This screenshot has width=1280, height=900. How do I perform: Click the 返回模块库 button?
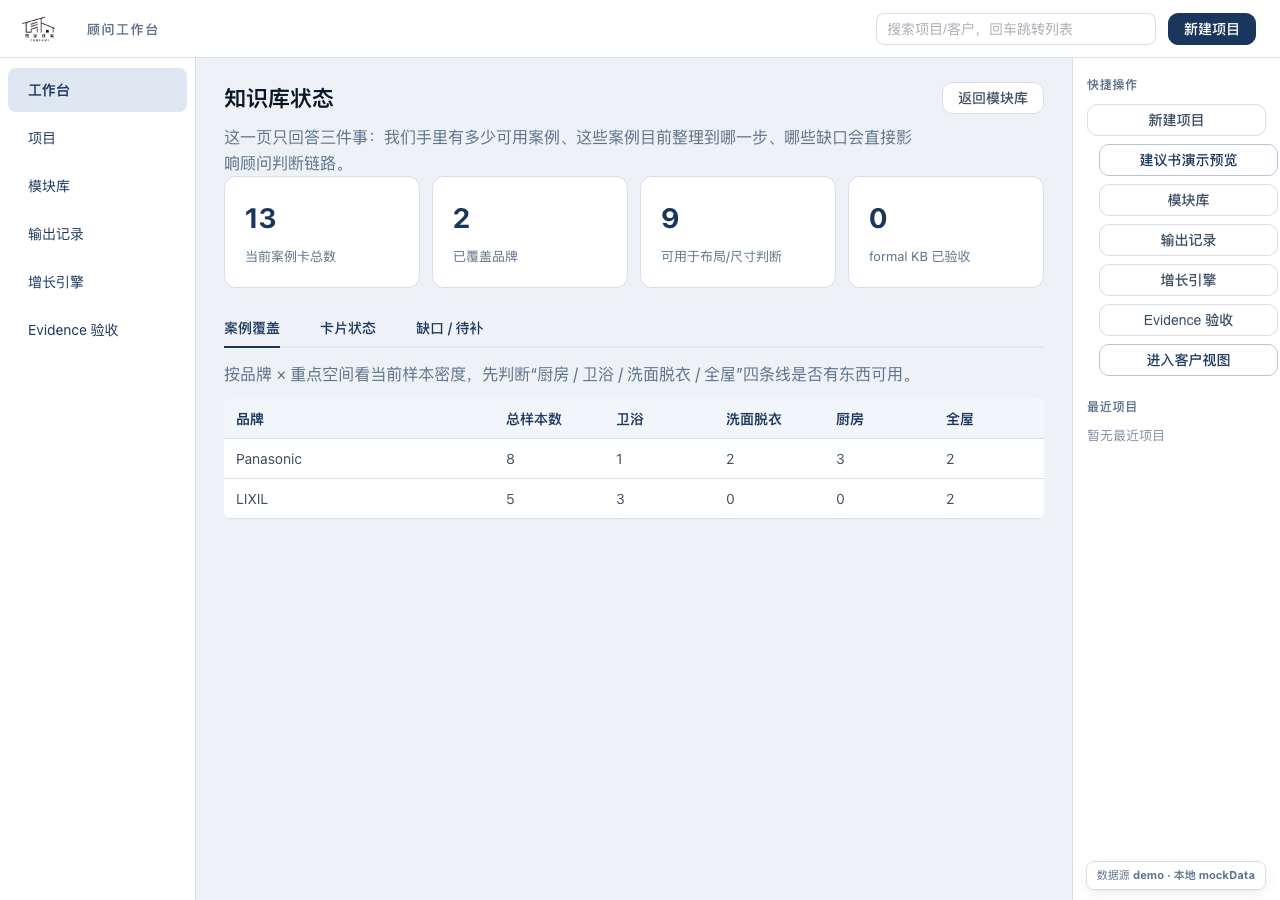coord(993,98)
